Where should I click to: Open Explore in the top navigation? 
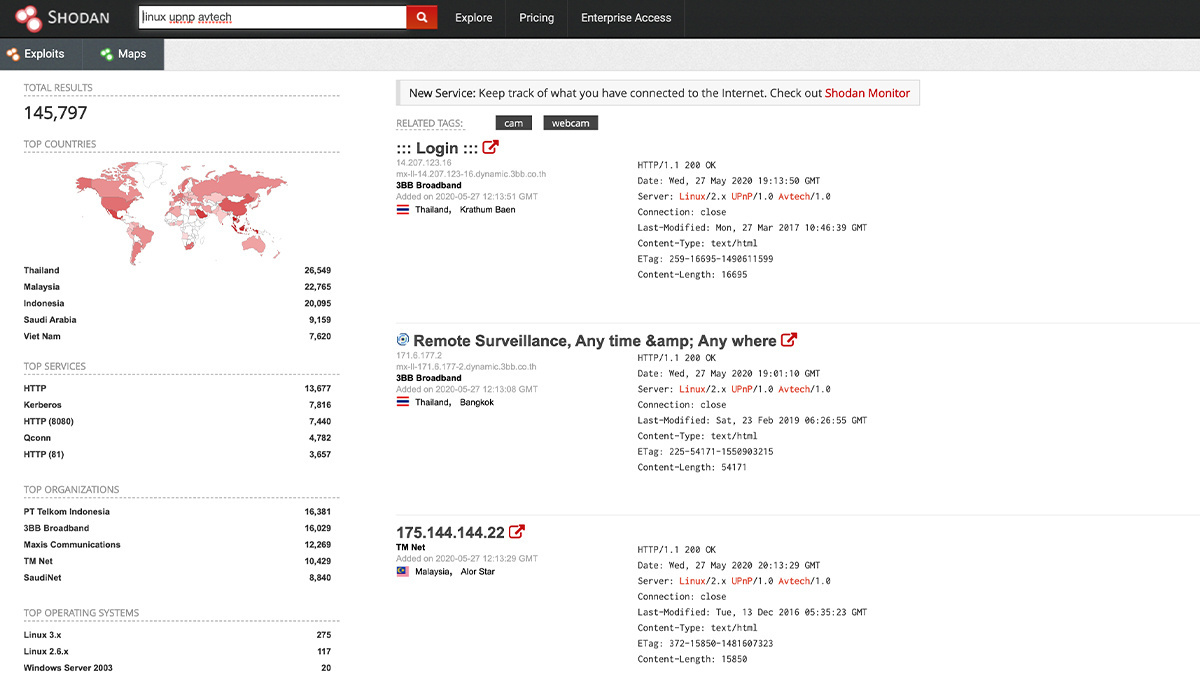[x=473, y=18]
